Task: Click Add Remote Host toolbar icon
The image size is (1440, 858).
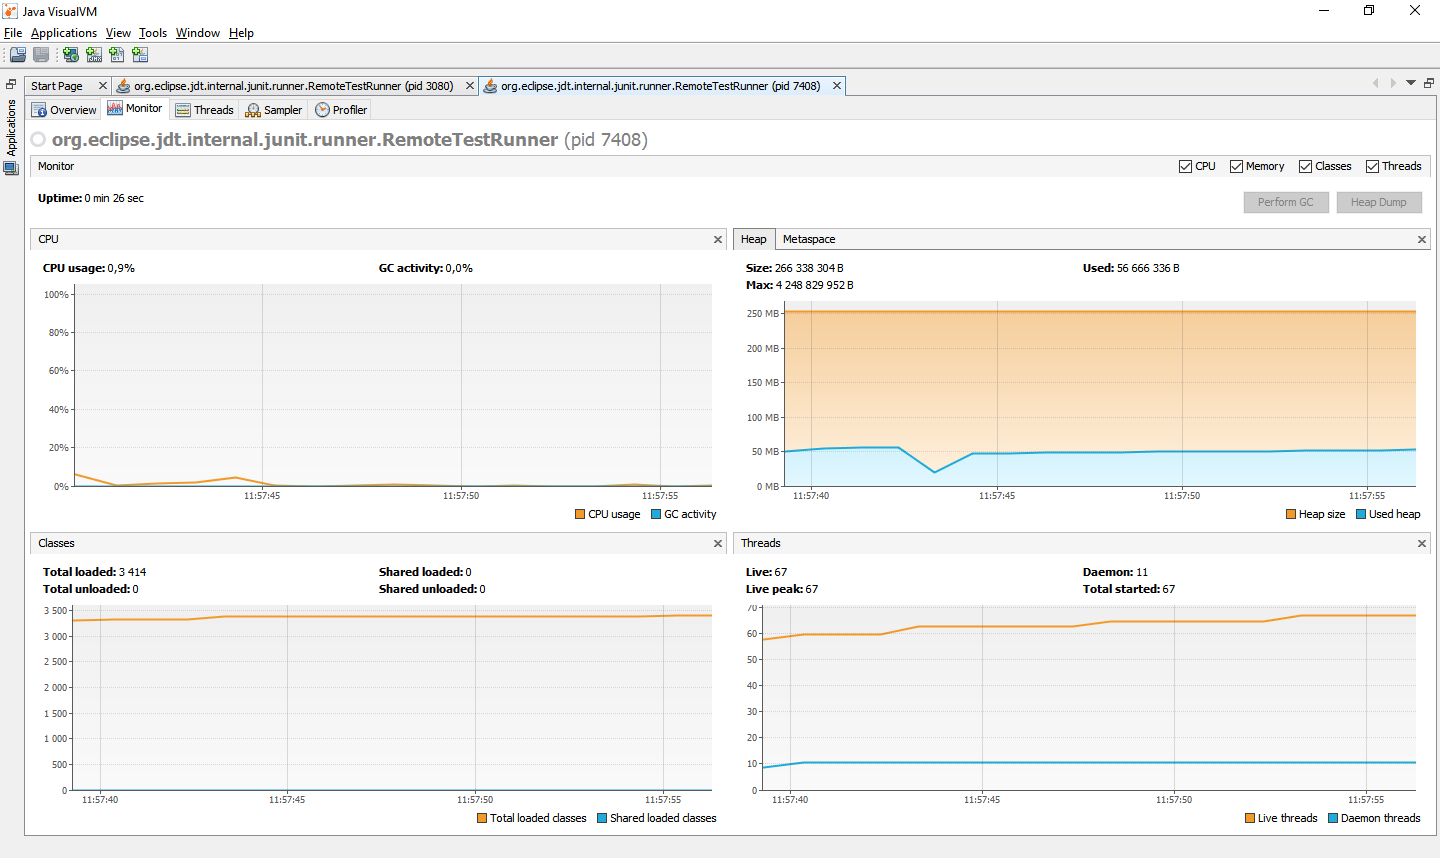Action: pyautogui.click(x=71, y=55)
